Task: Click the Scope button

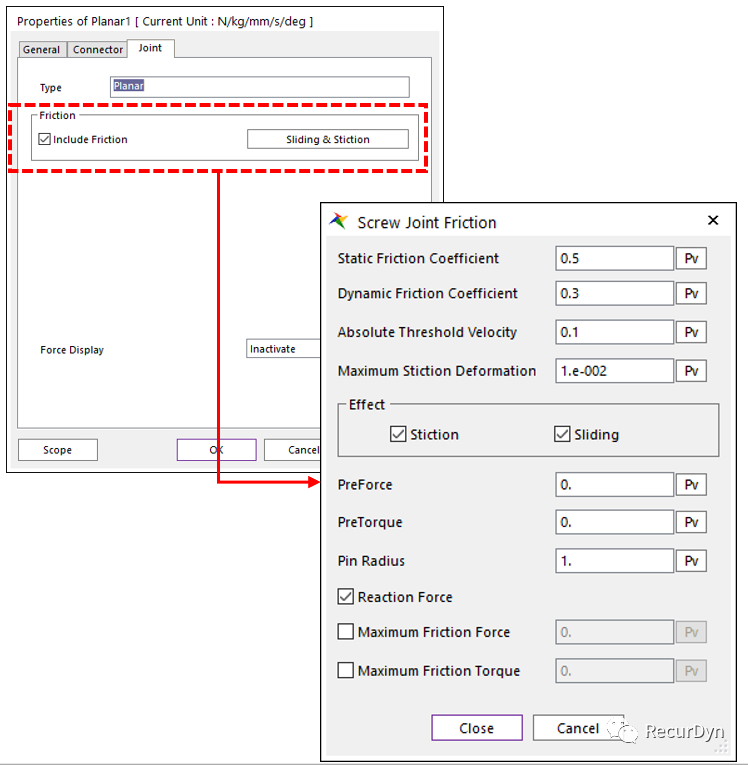Action: coord(58,450)
